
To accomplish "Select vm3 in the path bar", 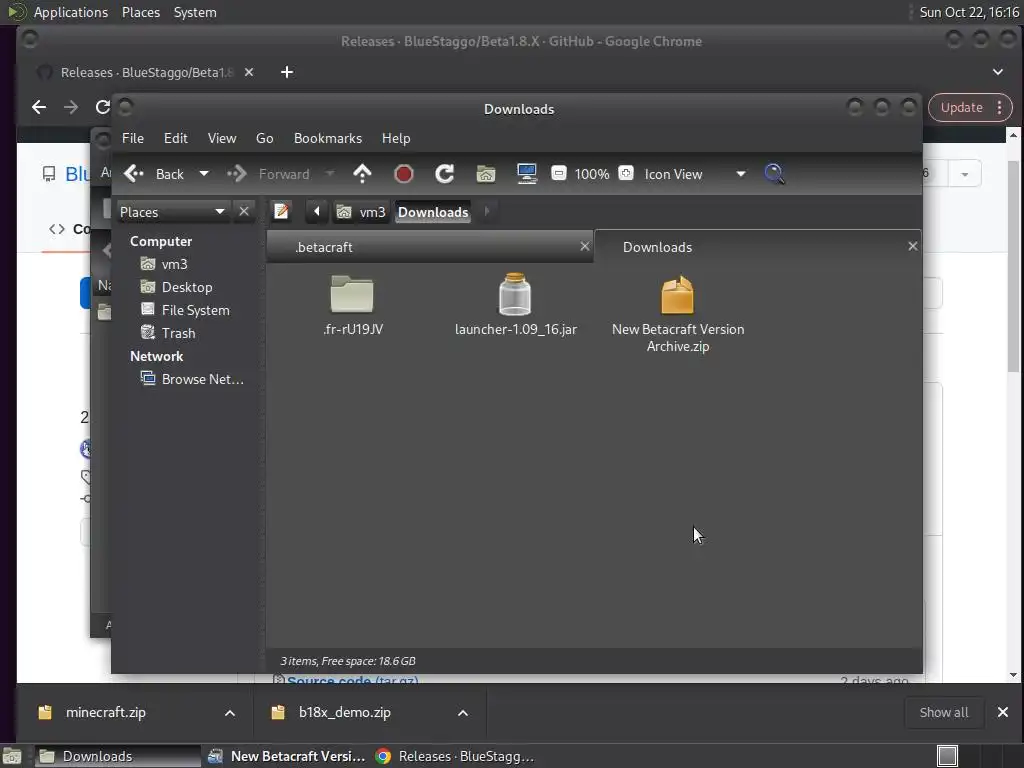I will point(360,212).
